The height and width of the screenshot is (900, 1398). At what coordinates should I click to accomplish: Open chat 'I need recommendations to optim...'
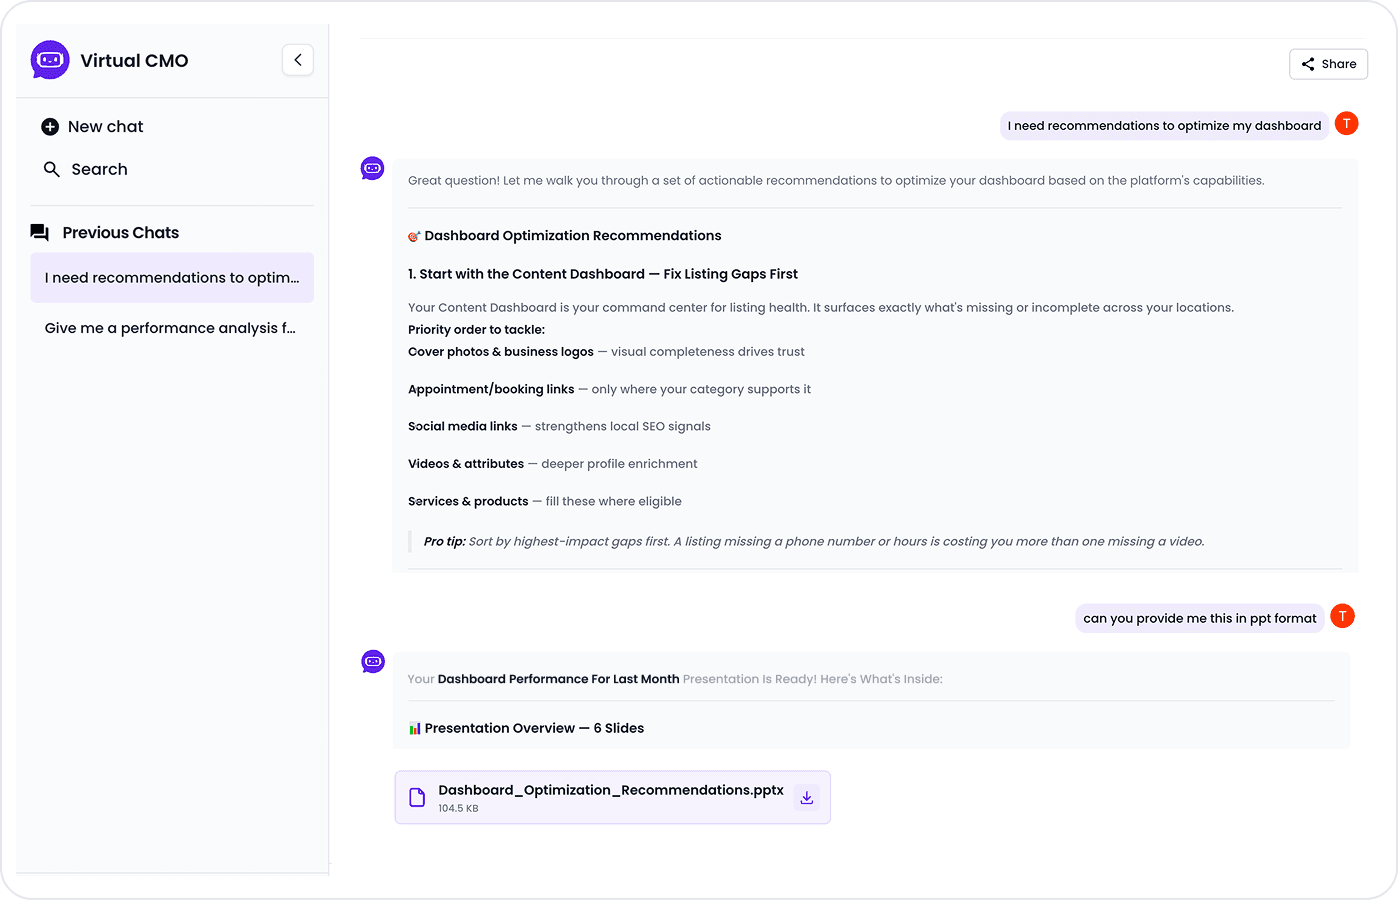point(172,278)
